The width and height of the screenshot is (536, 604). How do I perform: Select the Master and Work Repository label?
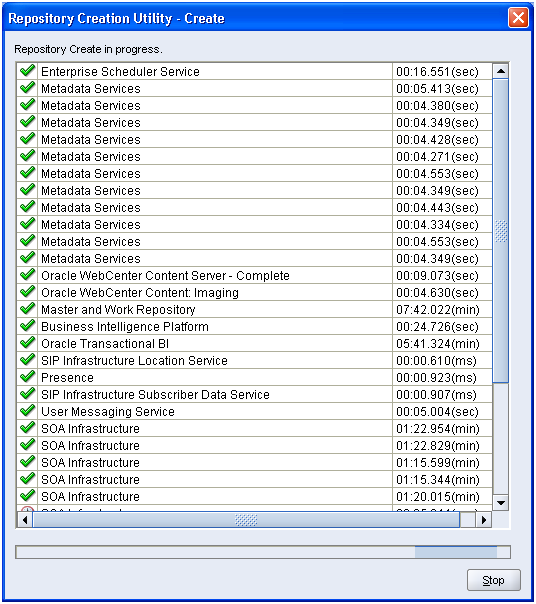click(118, 310)
